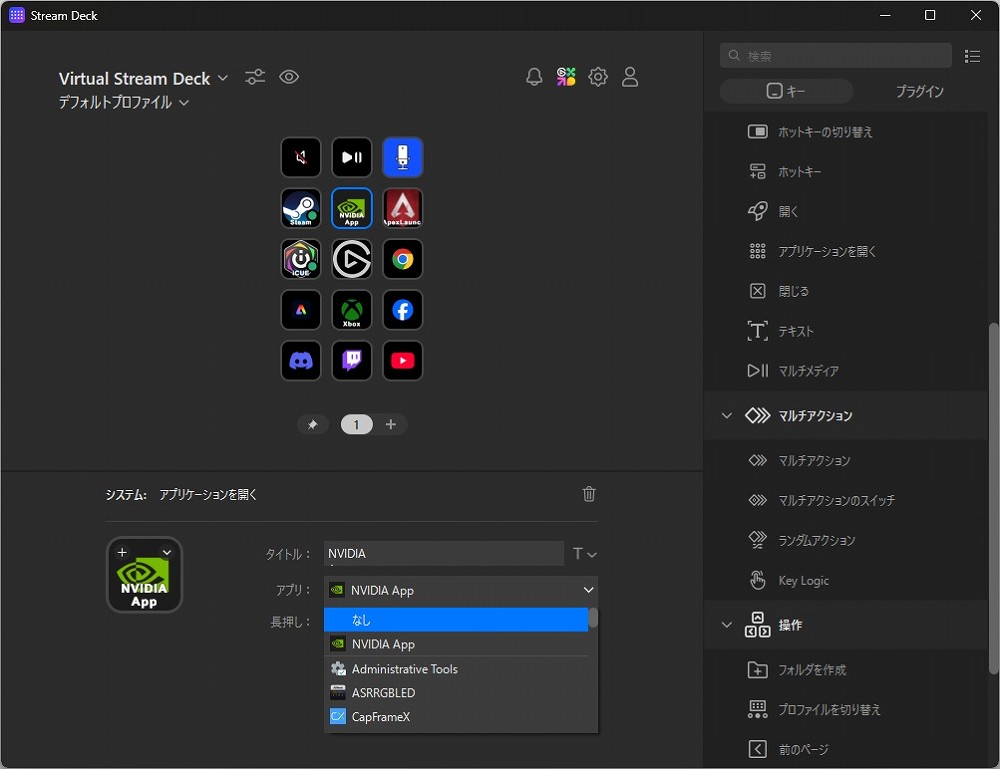Collapse the 操作 section
This screenshot has width=1000, height=769.
pyautogui.click(x=726, y=625)
